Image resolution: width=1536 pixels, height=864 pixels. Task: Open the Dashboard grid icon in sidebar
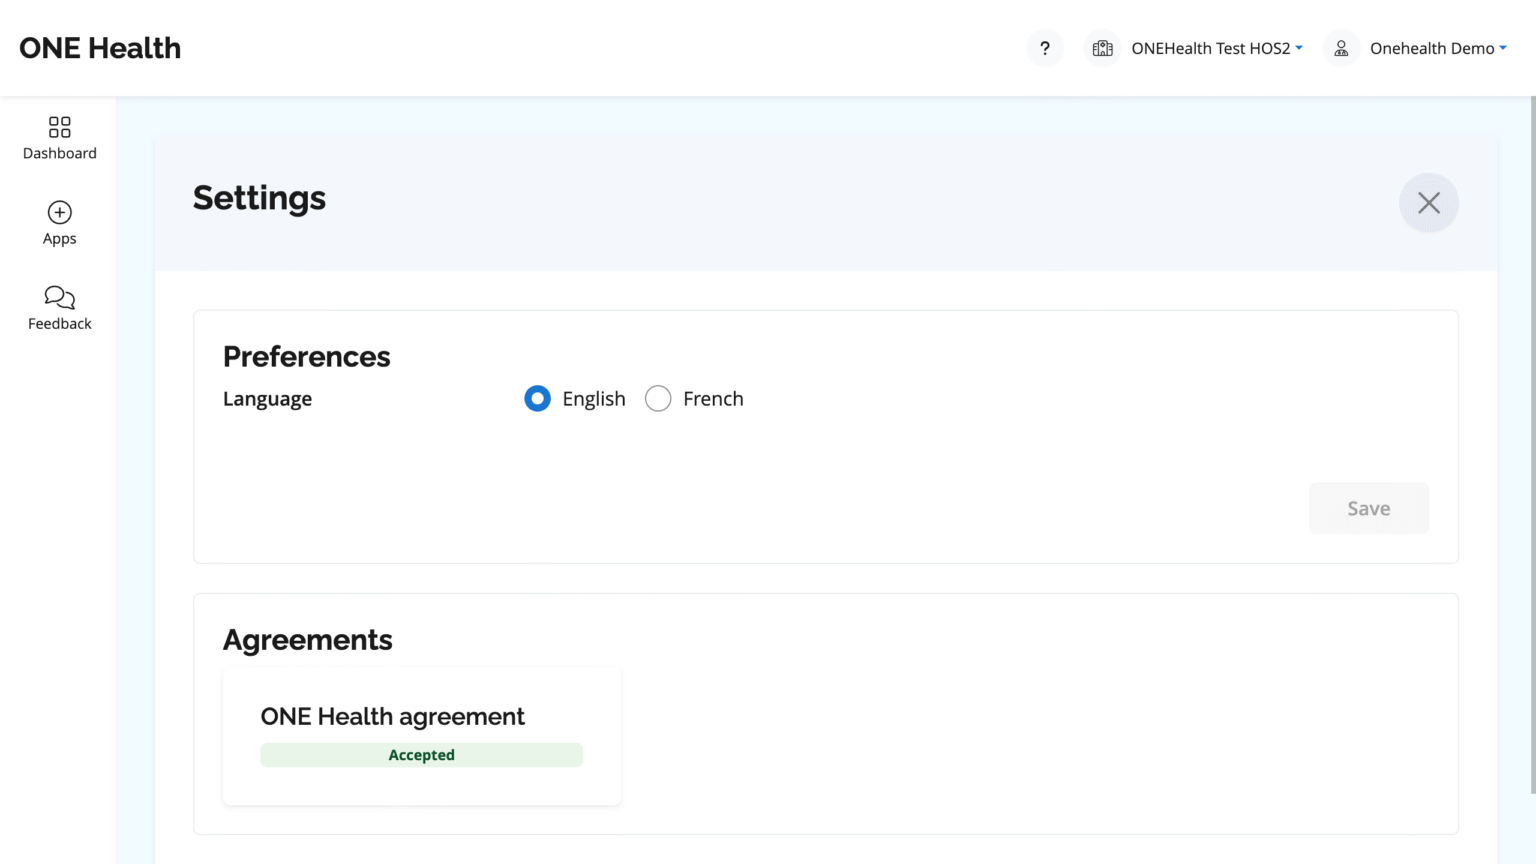point(60,127)
